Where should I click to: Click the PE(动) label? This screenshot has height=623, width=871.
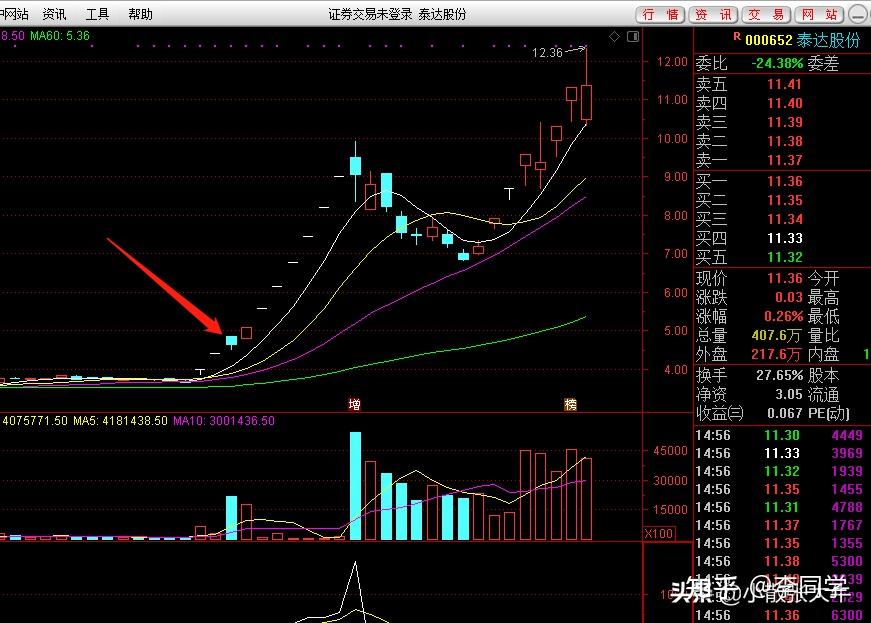pos(828,414)
